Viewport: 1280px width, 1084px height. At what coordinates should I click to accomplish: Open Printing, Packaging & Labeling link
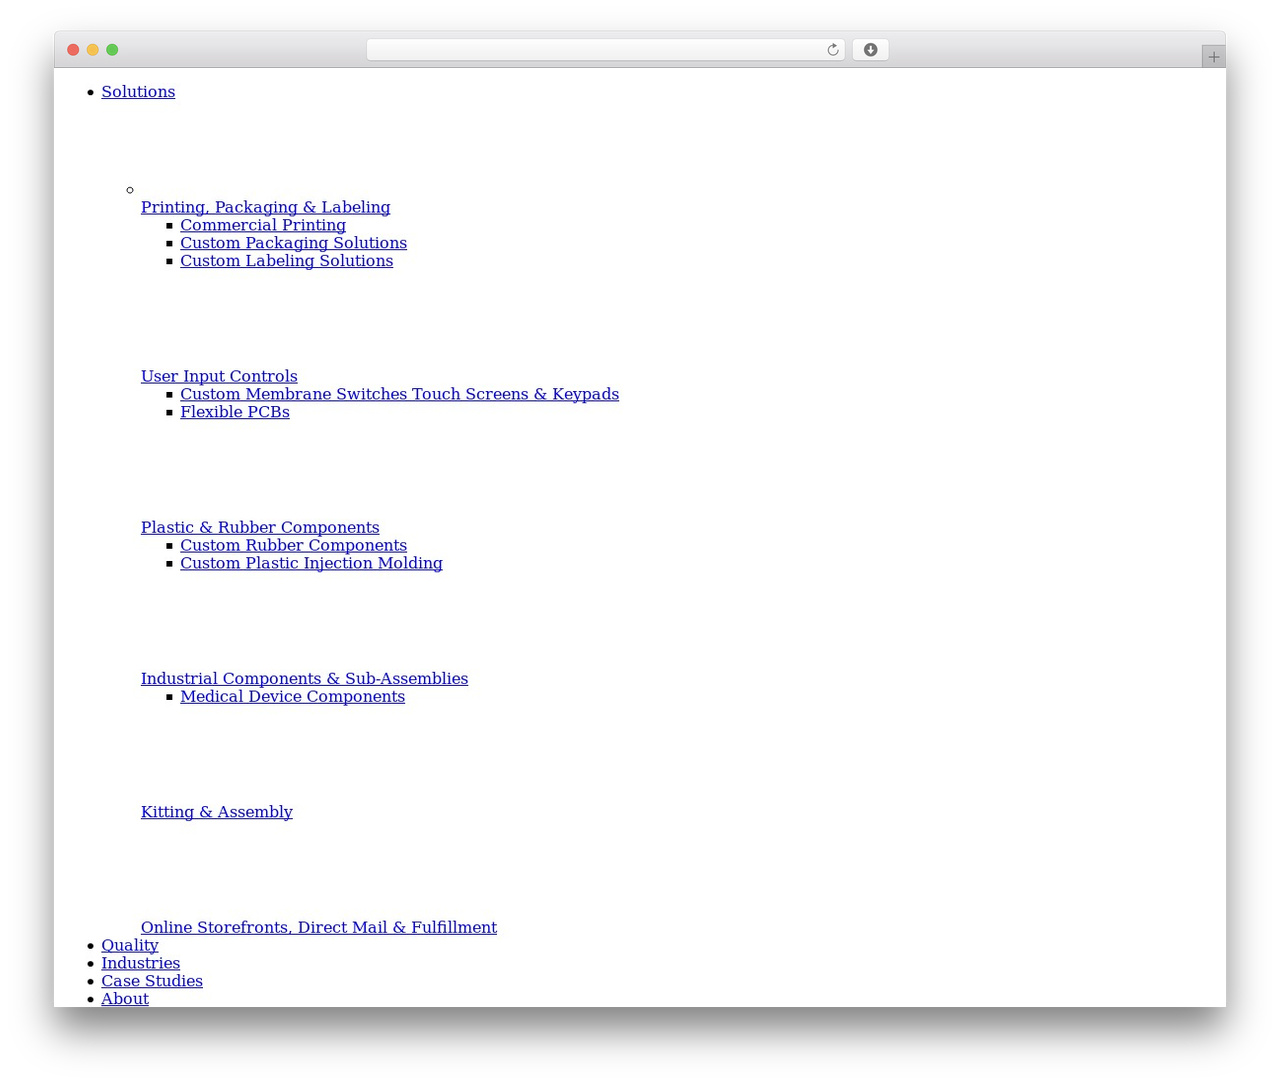point(265,208)
